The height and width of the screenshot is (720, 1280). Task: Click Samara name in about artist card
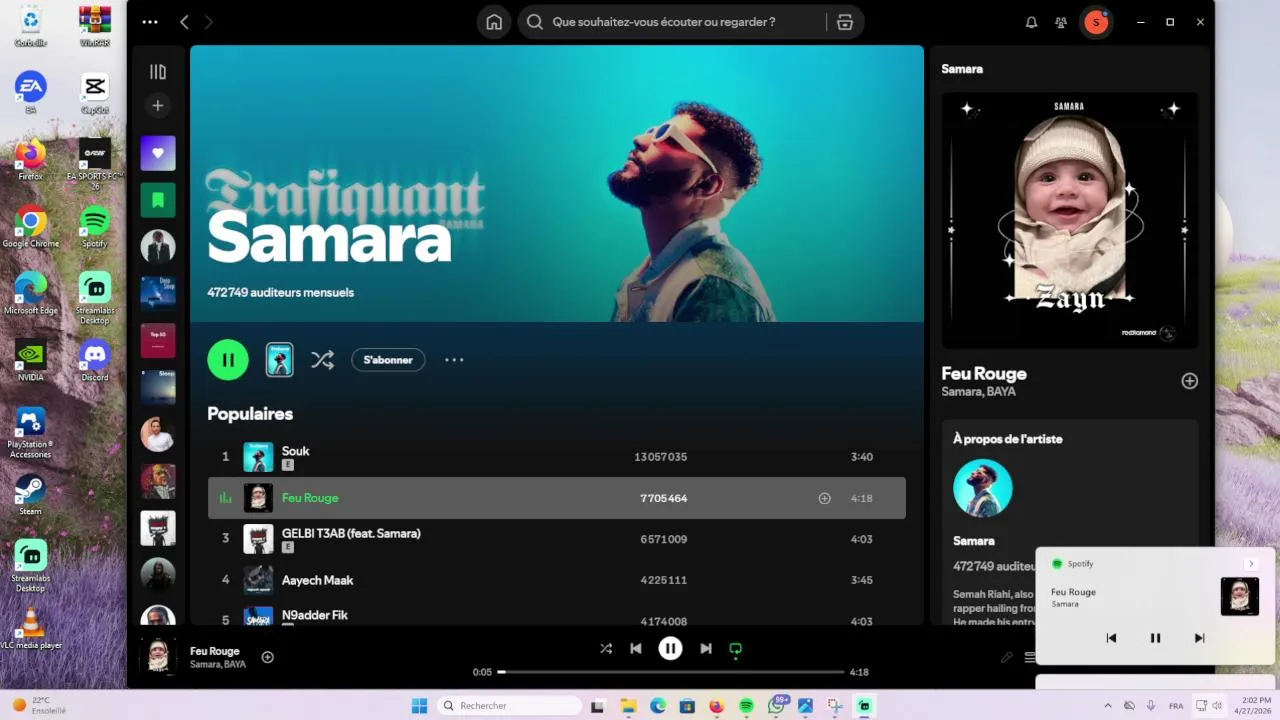[974, 541]
